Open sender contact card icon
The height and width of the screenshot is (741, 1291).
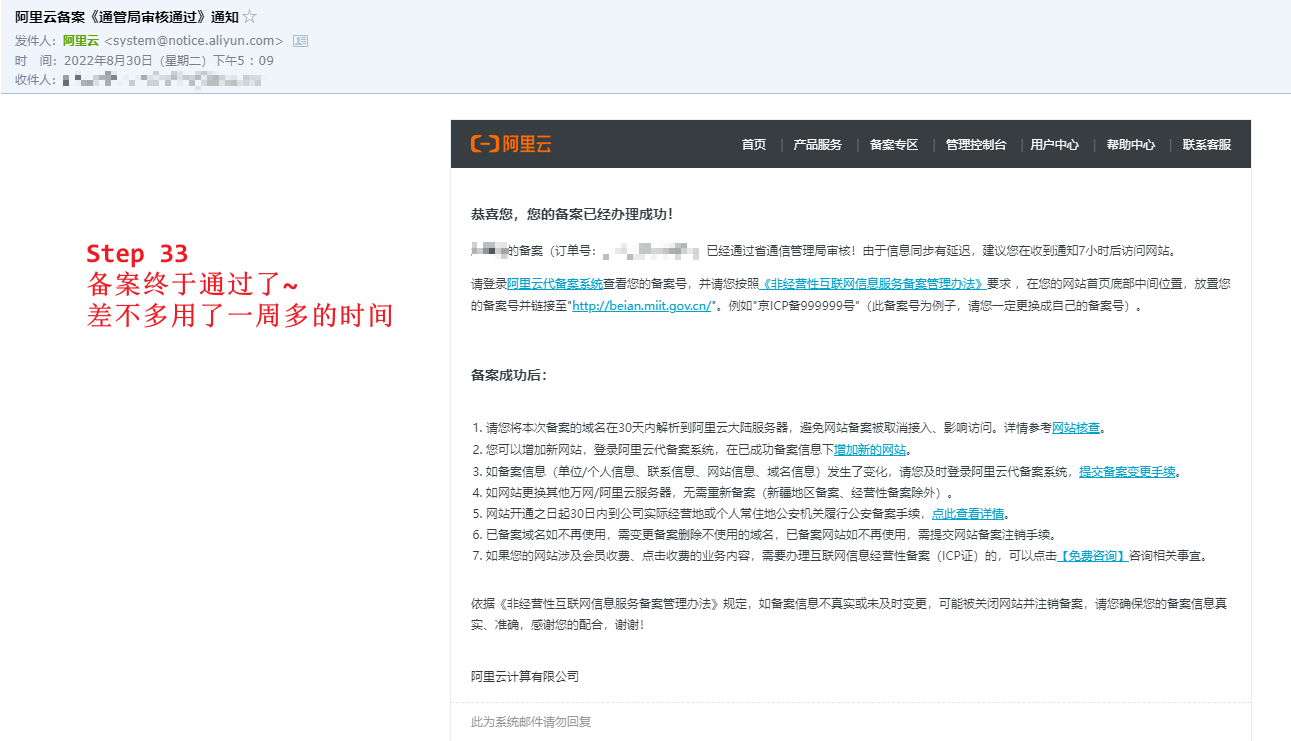coord(300,41)
